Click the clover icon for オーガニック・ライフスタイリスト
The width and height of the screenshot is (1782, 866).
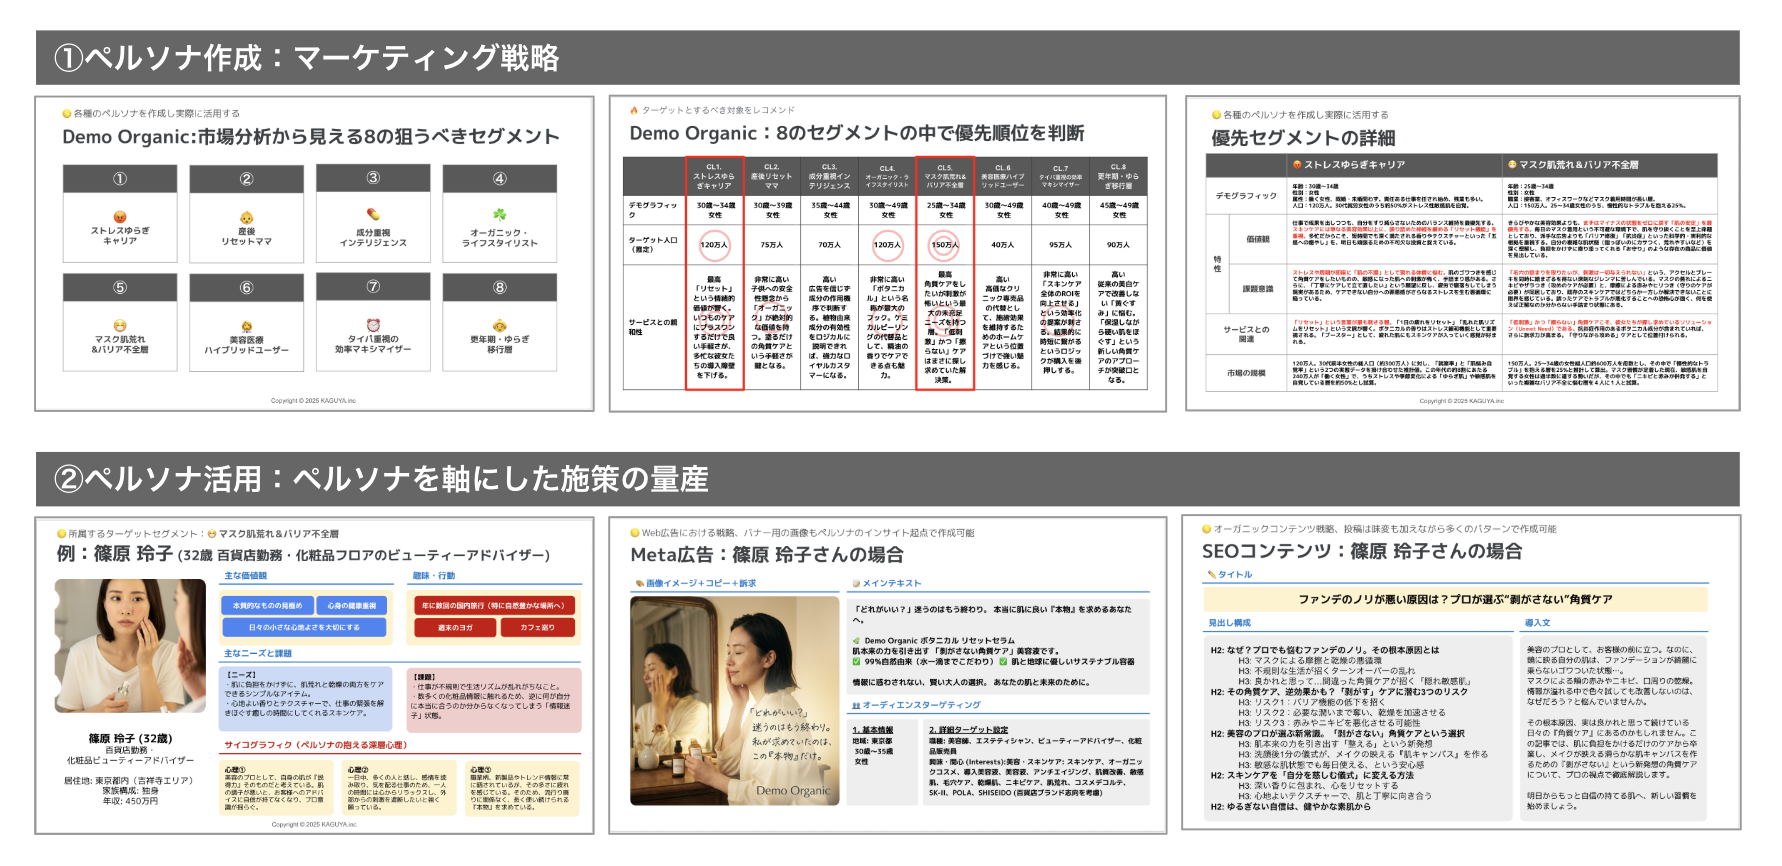coord(499,215)
